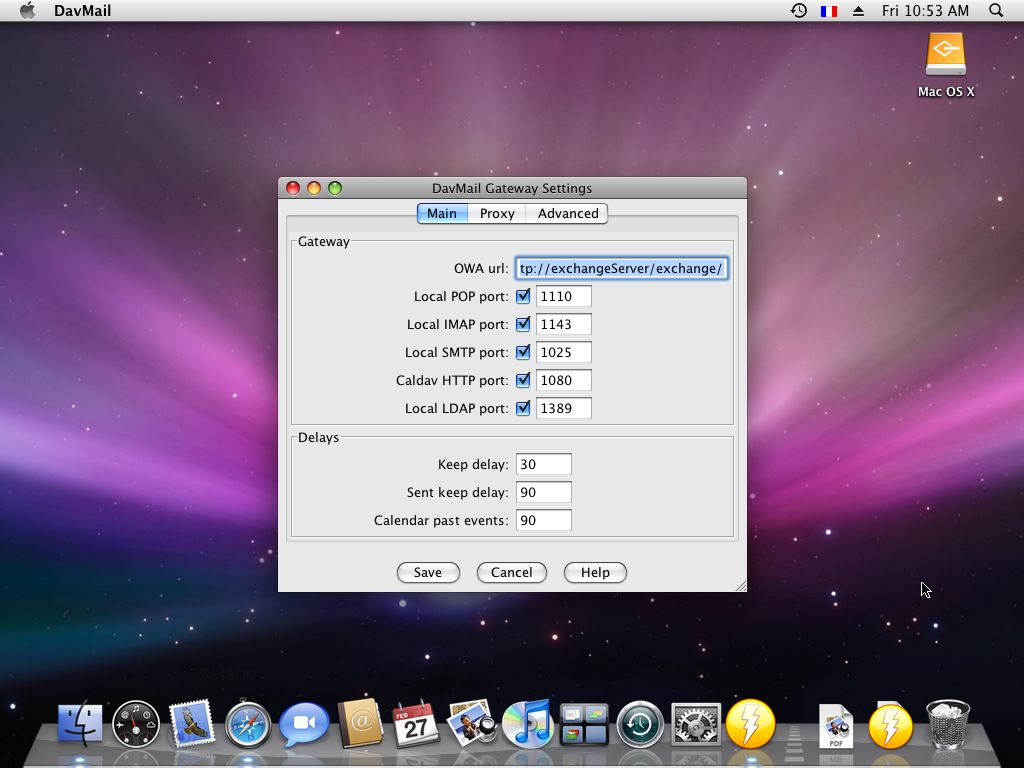Open Time Machine in the Dock

(x=640, y=723)
